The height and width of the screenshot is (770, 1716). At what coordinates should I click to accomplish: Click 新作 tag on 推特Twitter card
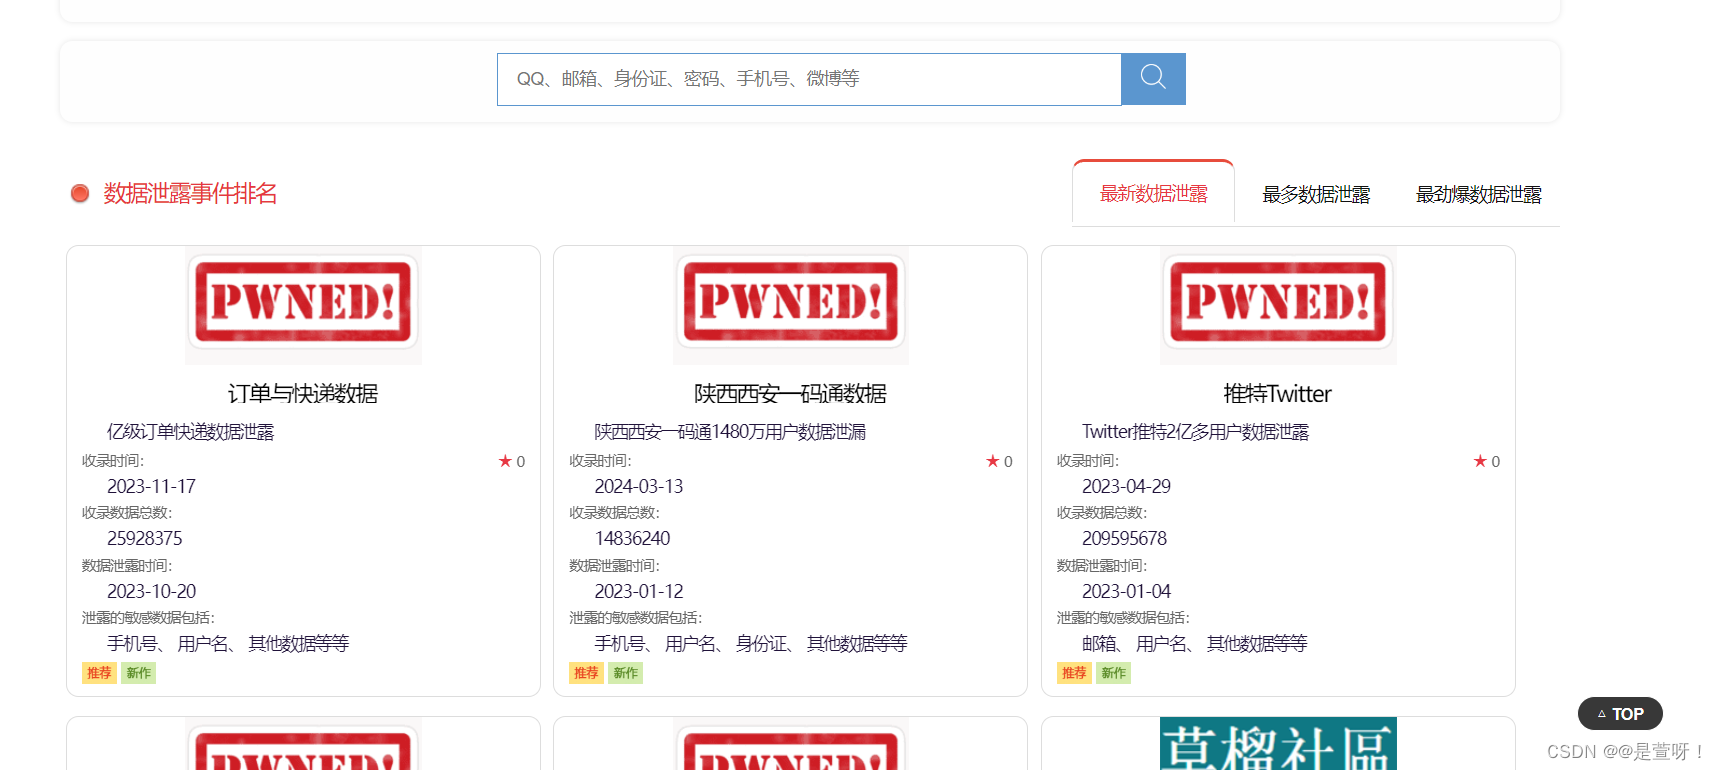[1114, 673]
